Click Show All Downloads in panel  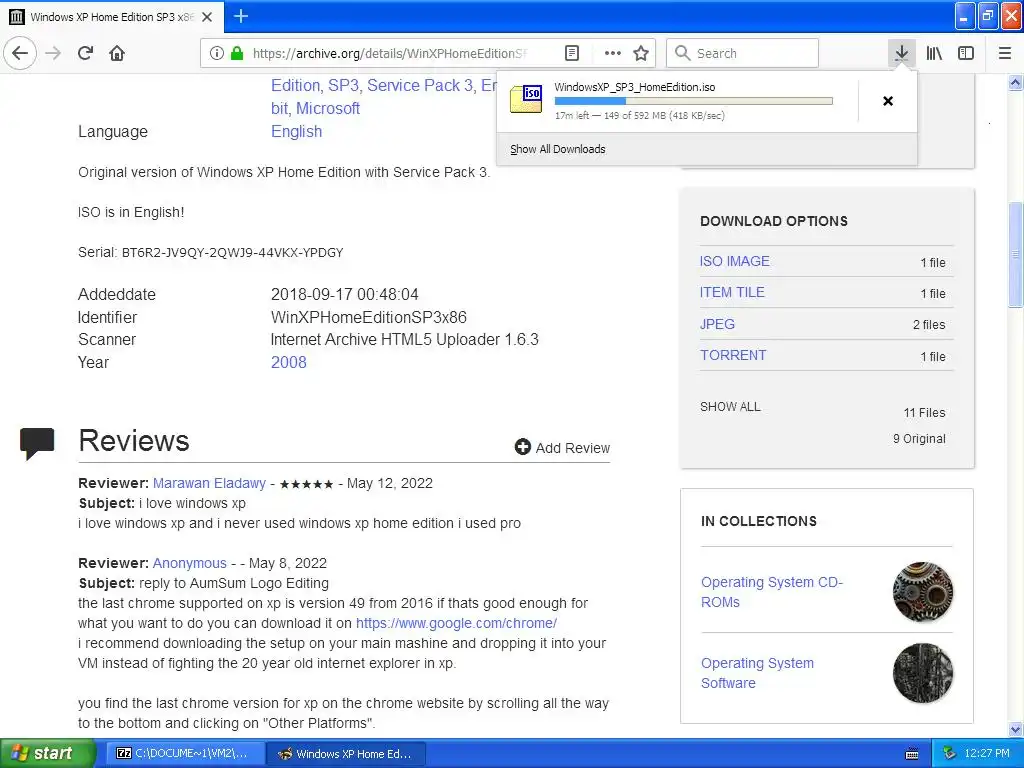click(x=558, y=149)
